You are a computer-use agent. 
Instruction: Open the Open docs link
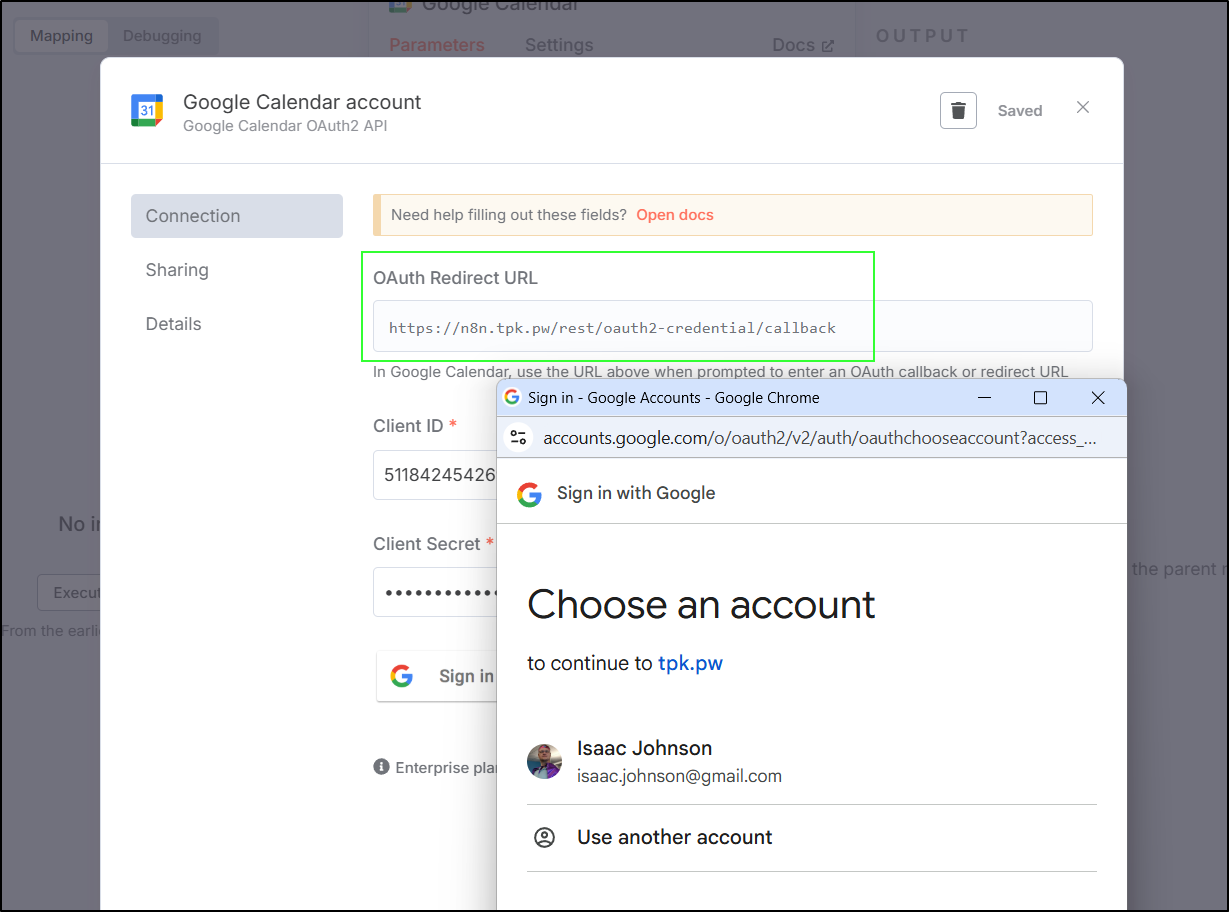[x=674, y=215]
